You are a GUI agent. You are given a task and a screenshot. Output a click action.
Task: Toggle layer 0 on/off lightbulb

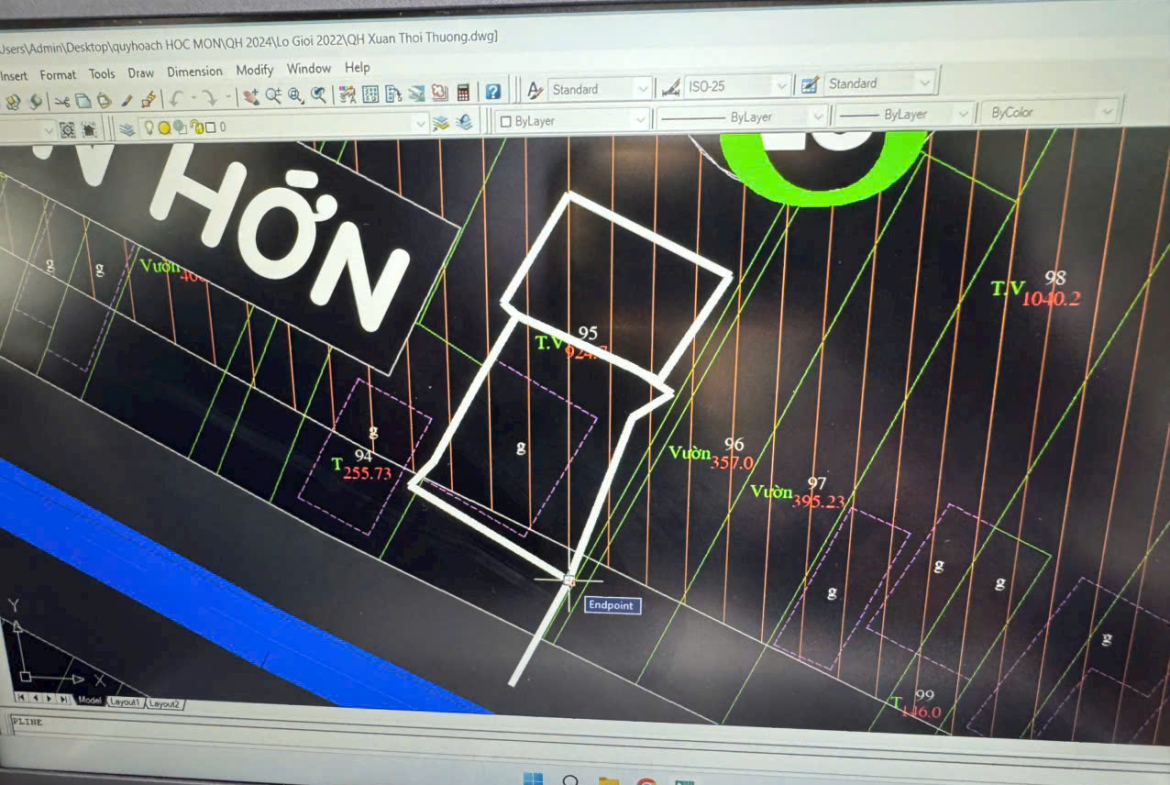149,127
